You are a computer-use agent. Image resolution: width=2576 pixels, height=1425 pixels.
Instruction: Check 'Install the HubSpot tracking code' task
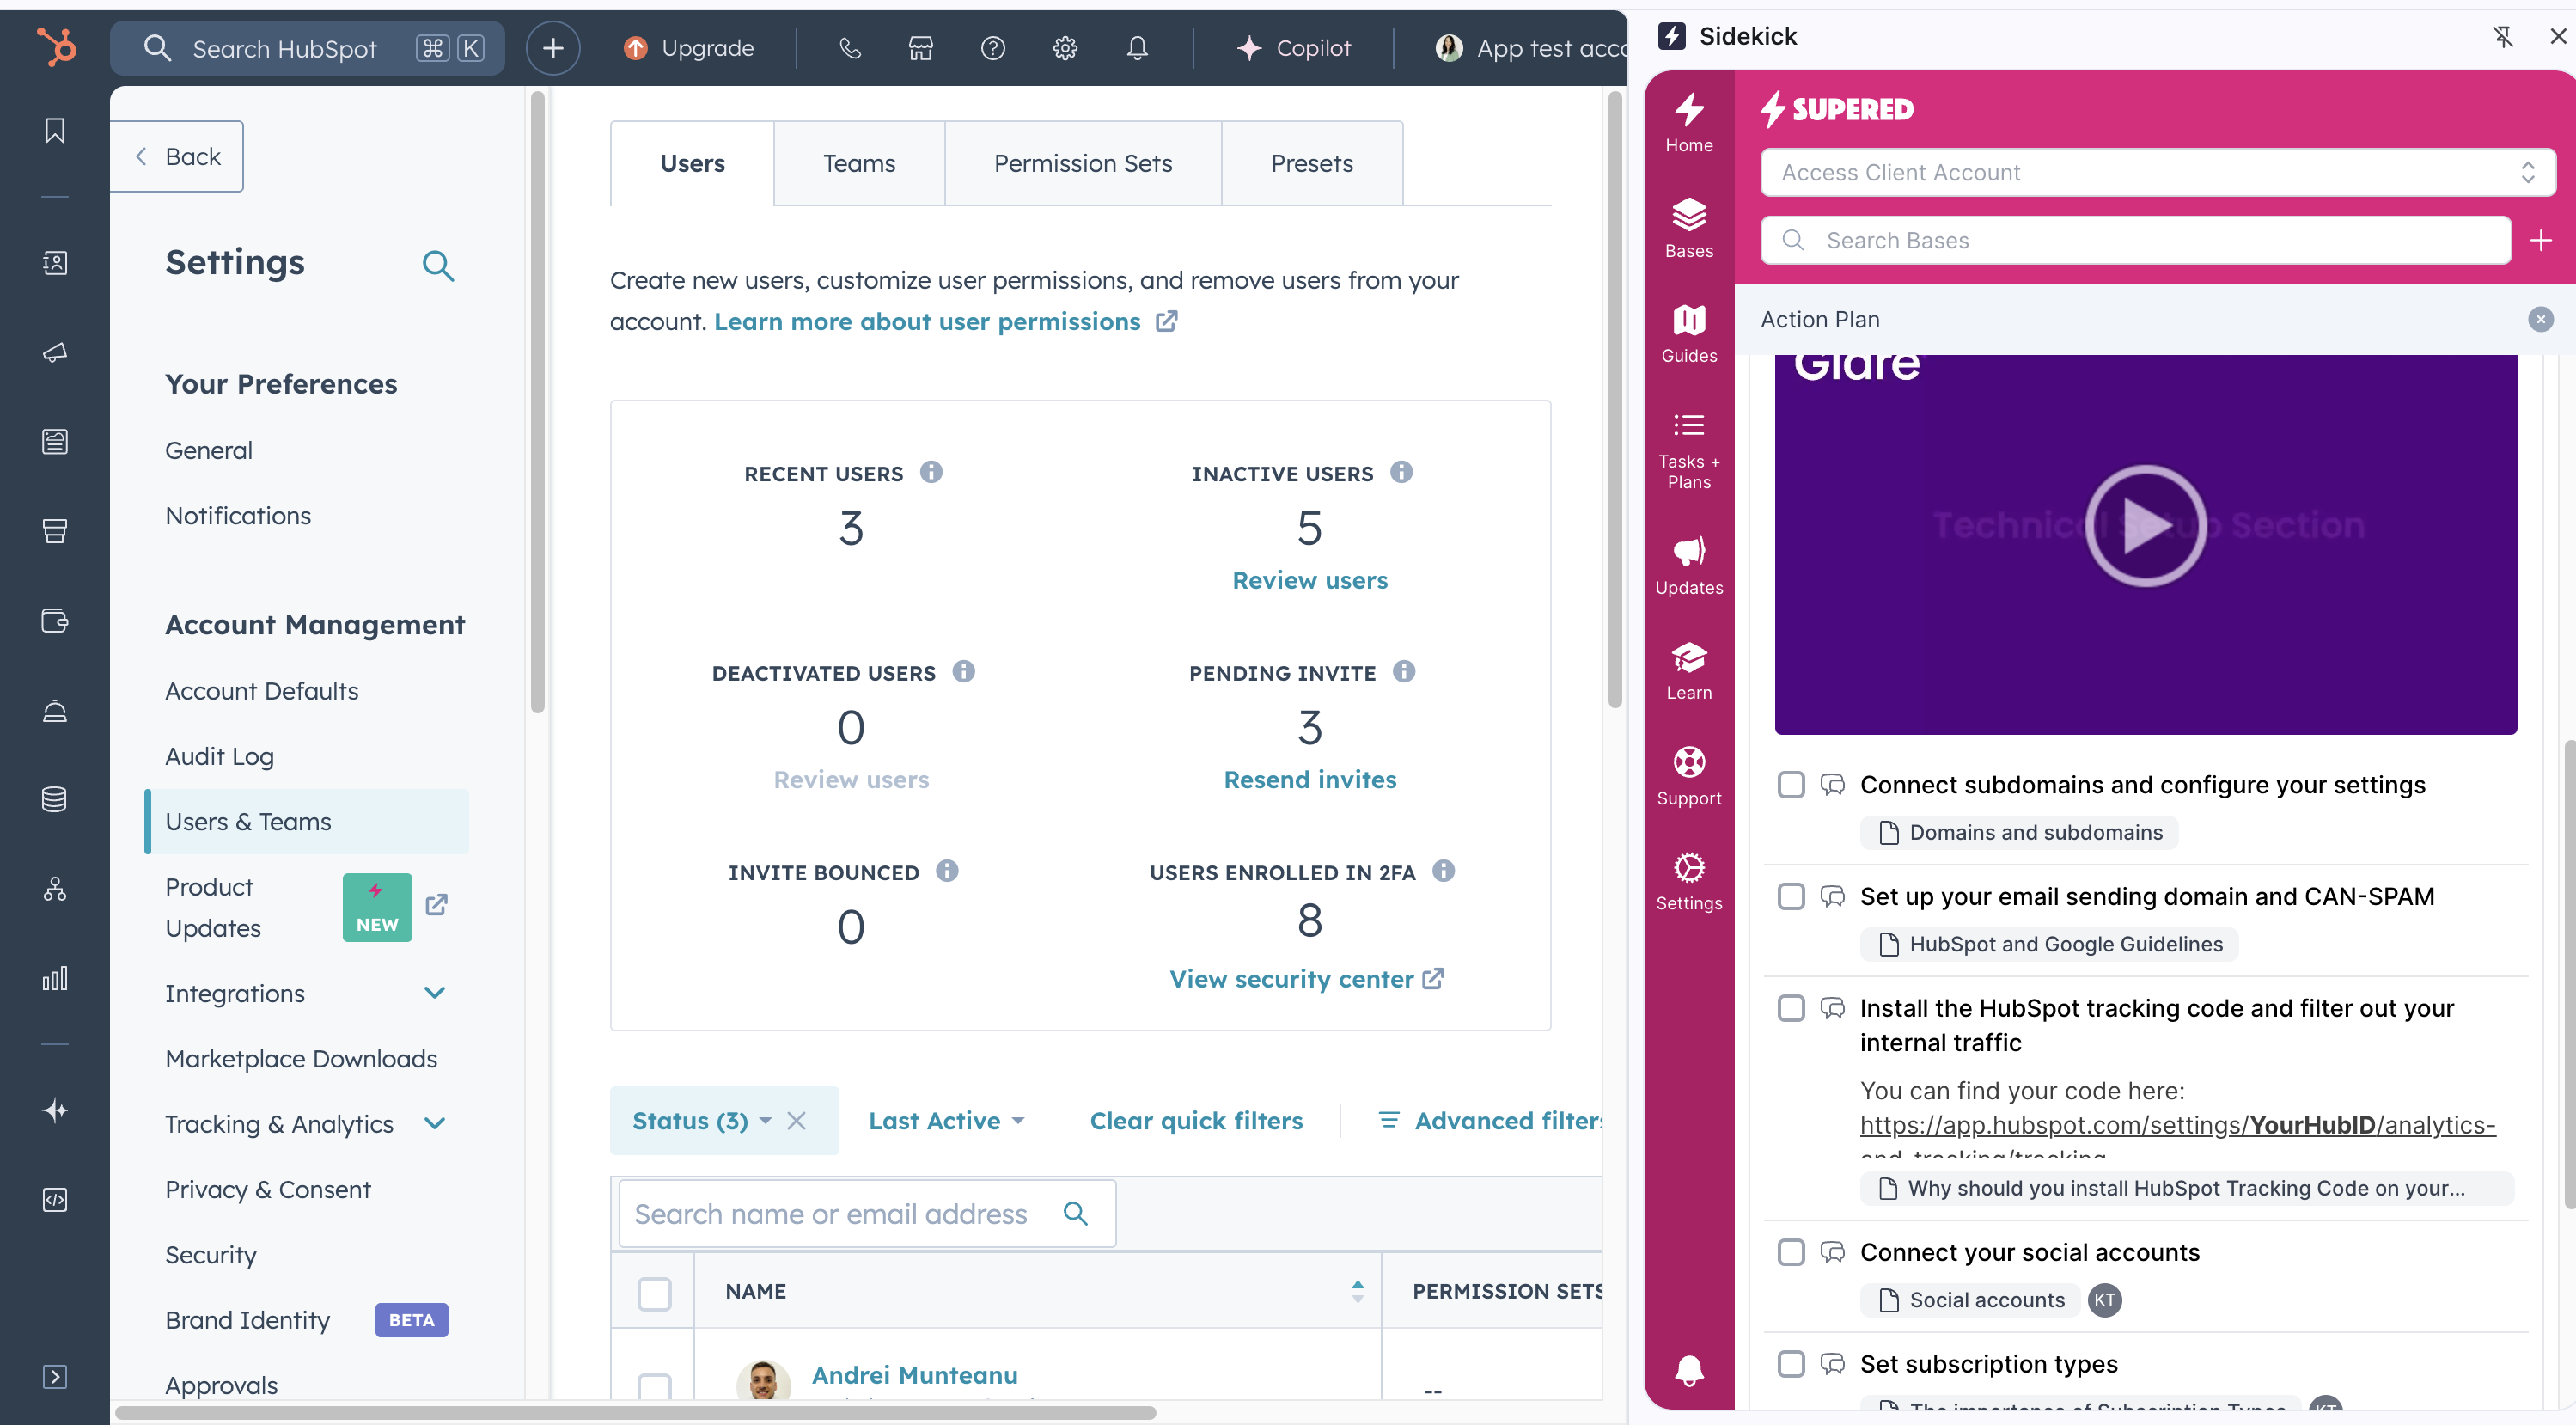click(1791, 1008)
